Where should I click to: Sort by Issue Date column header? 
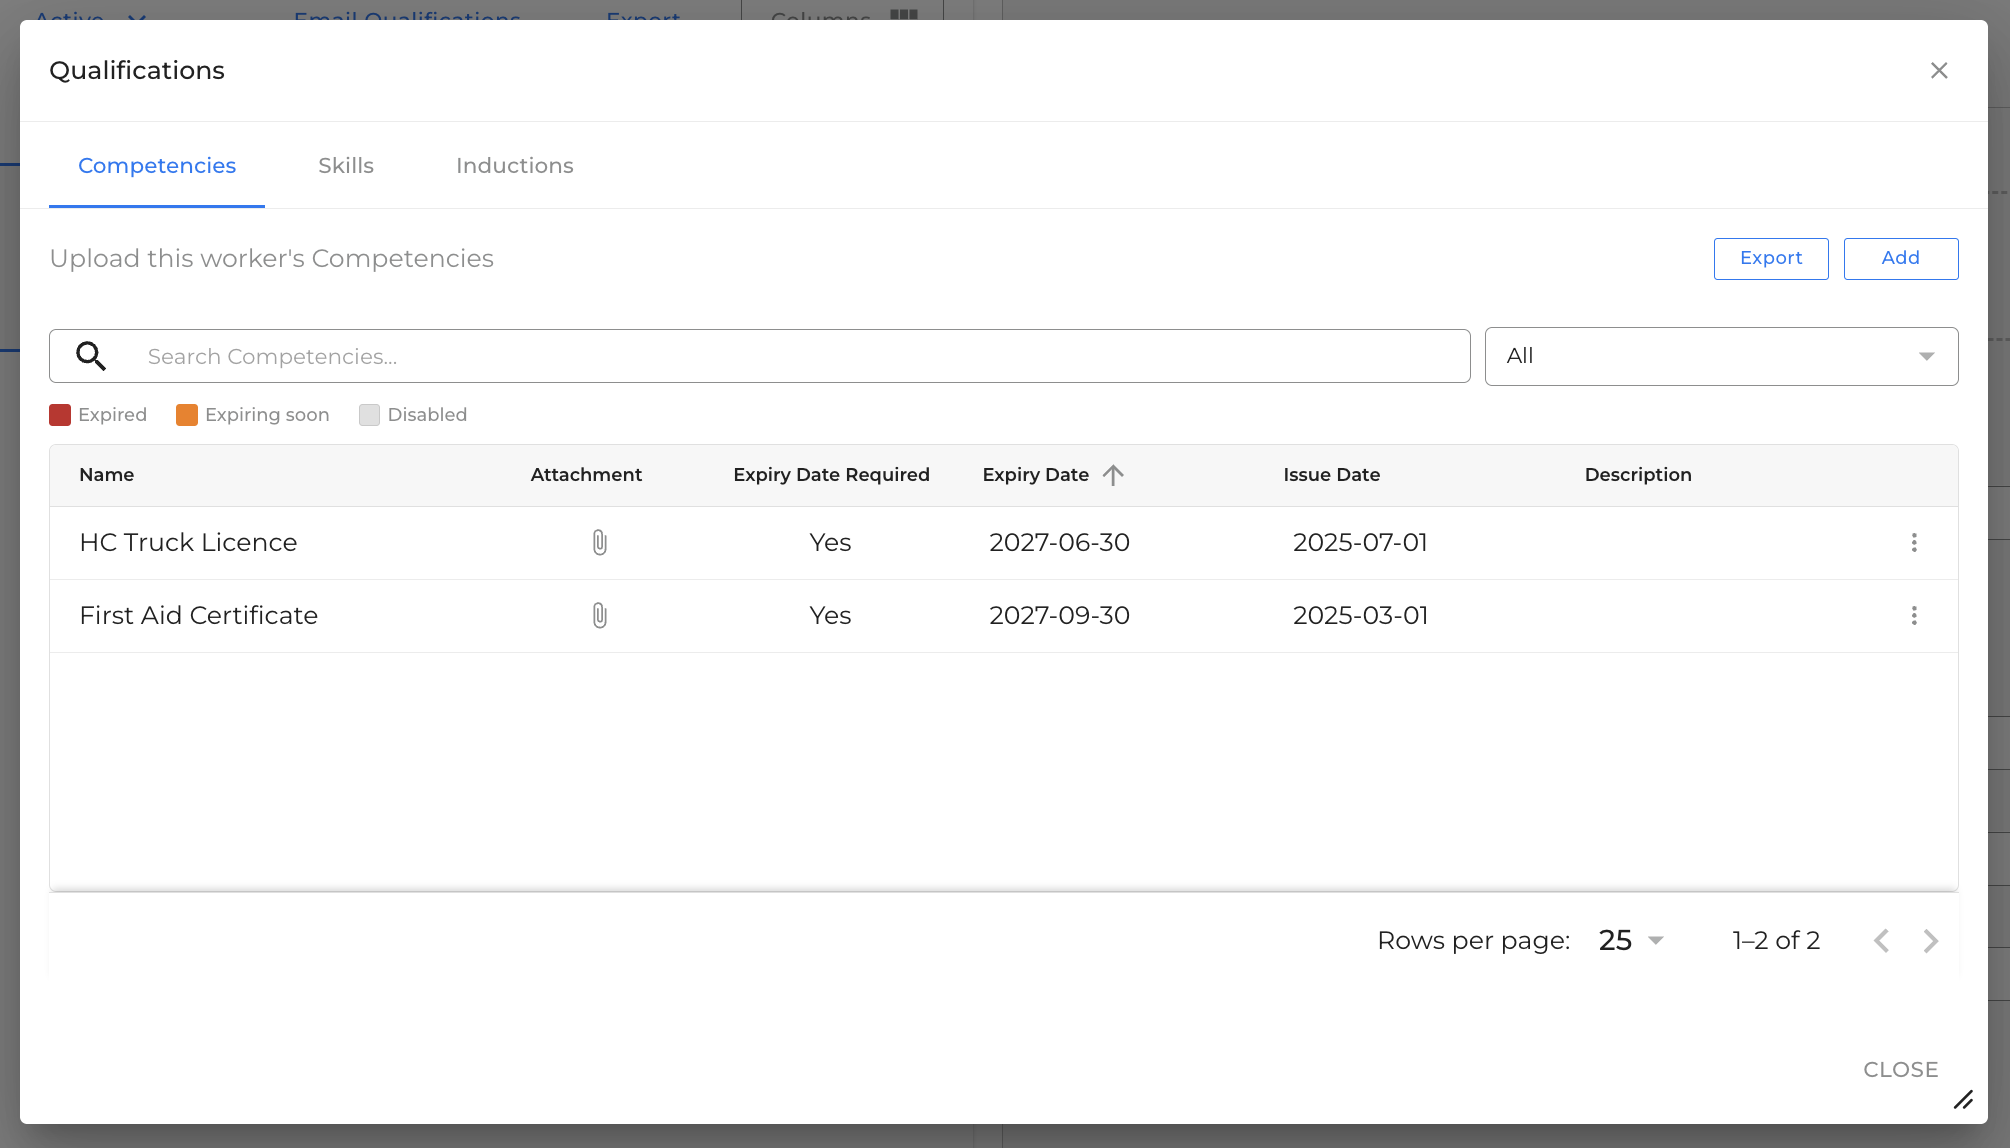pyautogui.click(x=1331, y=475)
